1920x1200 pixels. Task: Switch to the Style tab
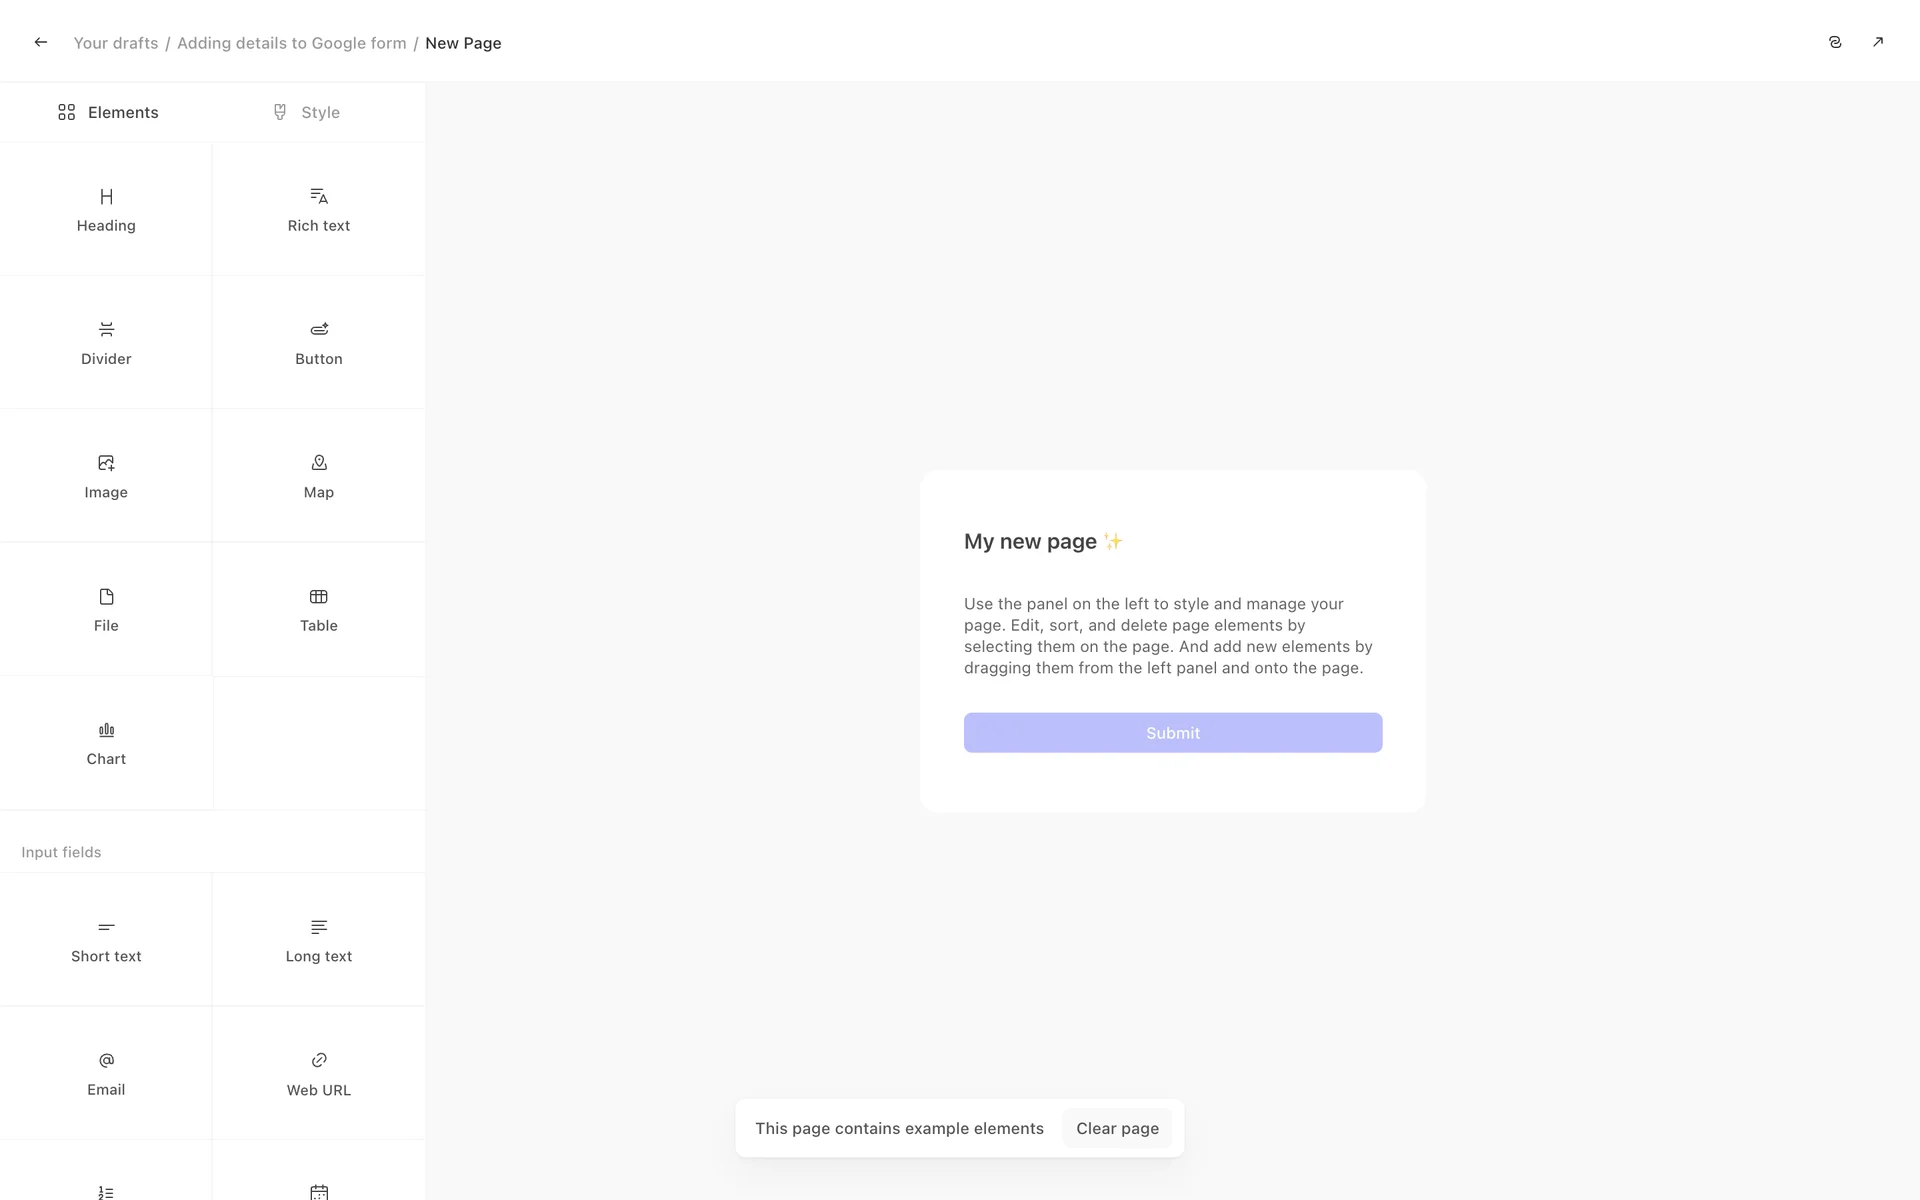pos(306,112)
